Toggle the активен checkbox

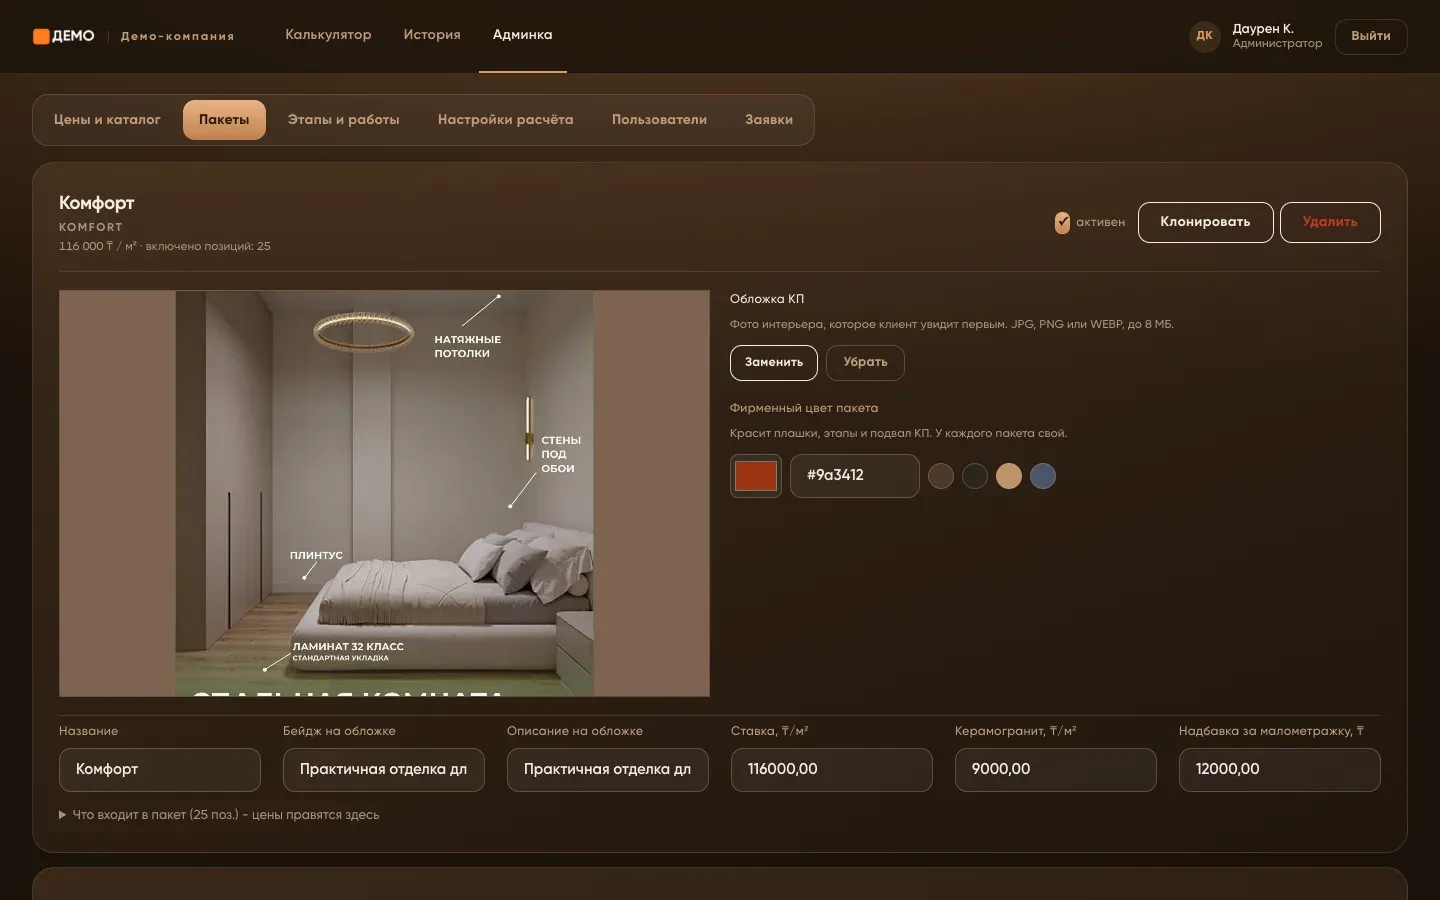coord(1062,223)
